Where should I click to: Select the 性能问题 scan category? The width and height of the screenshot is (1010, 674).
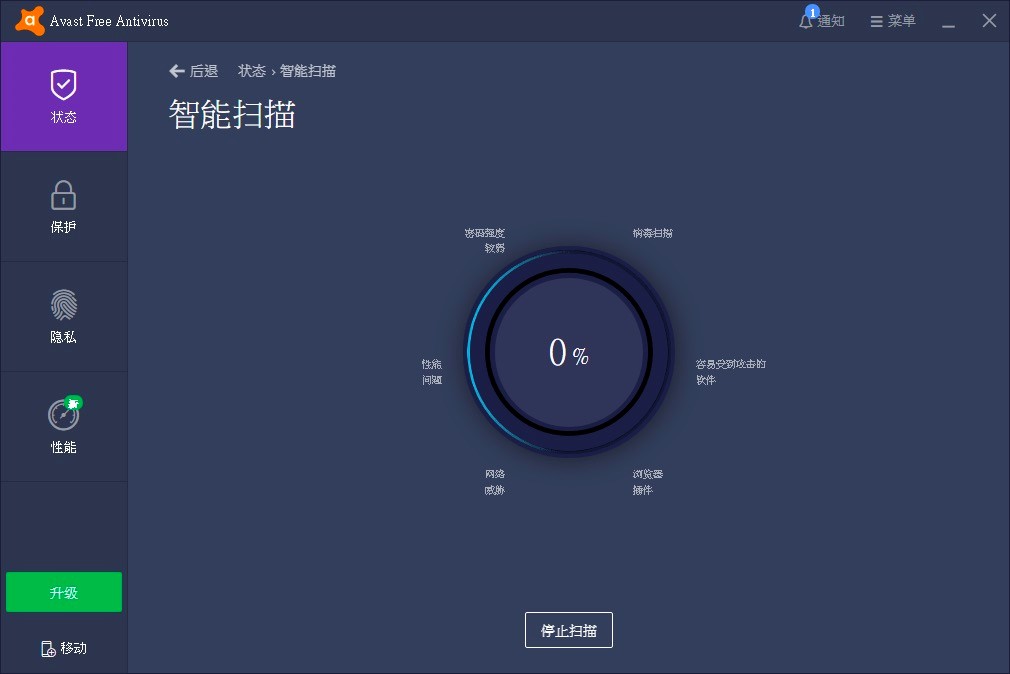click(432, 372)
